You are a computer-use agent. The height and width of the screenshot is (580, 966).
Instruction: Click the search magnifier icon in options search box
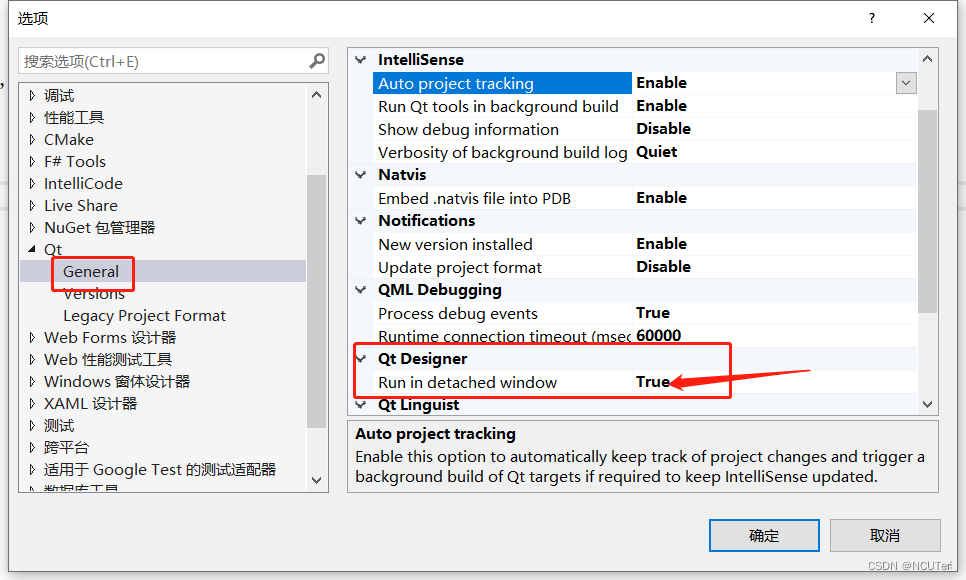(318, 60)
